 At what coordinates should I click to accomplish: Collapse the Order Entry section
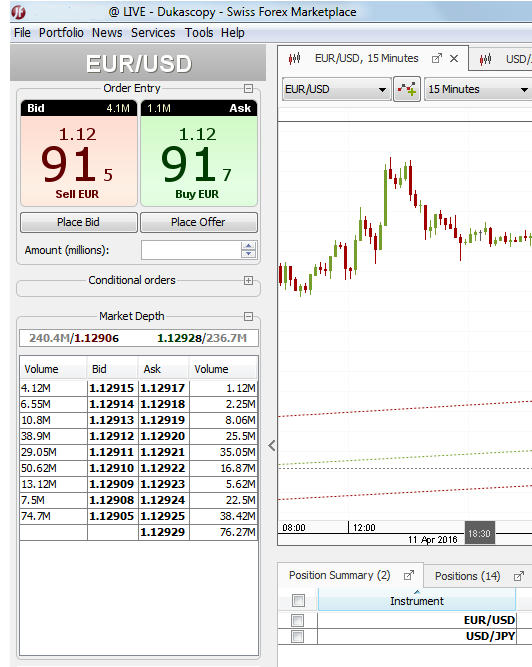point(248,88)
